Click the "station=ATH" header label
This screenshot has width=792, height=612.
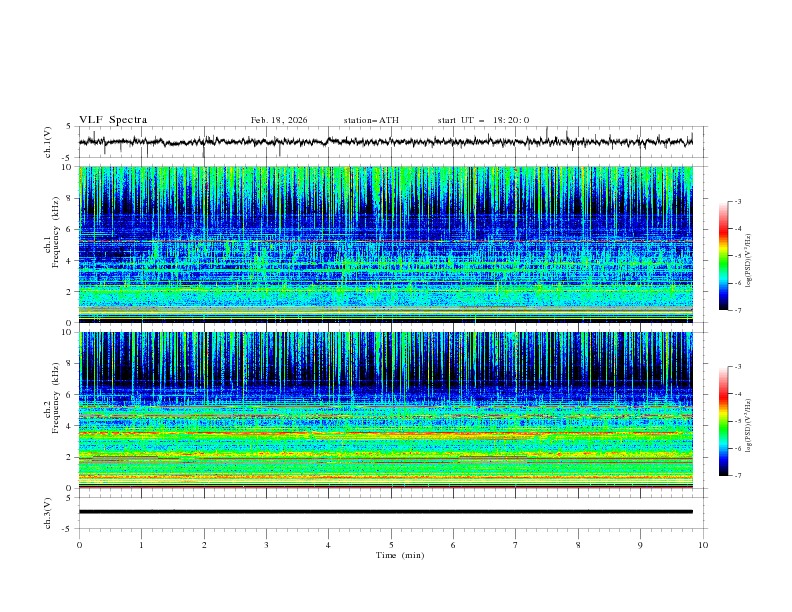tap(371, 120)
